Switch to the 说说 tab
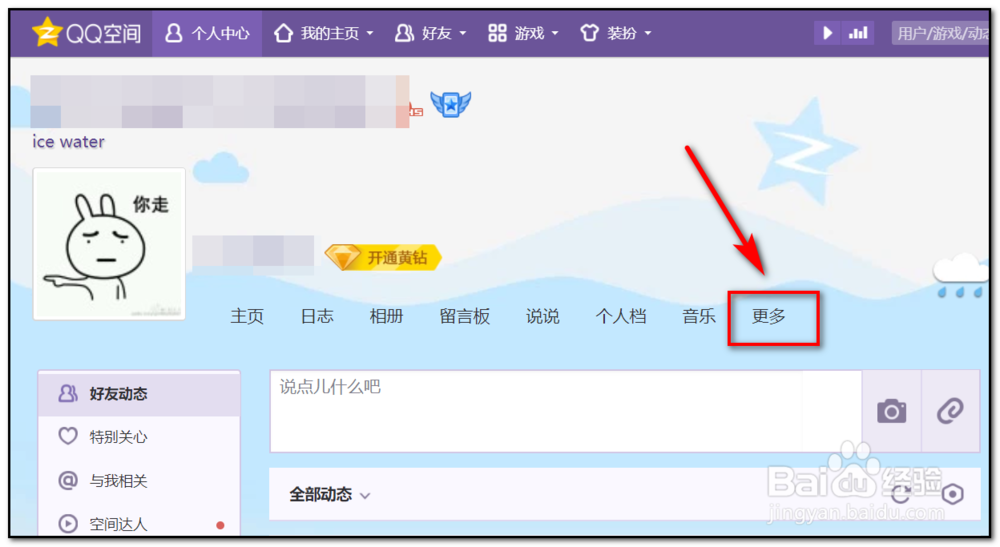The image size is (1000, 547). click(x=543, y=316)
